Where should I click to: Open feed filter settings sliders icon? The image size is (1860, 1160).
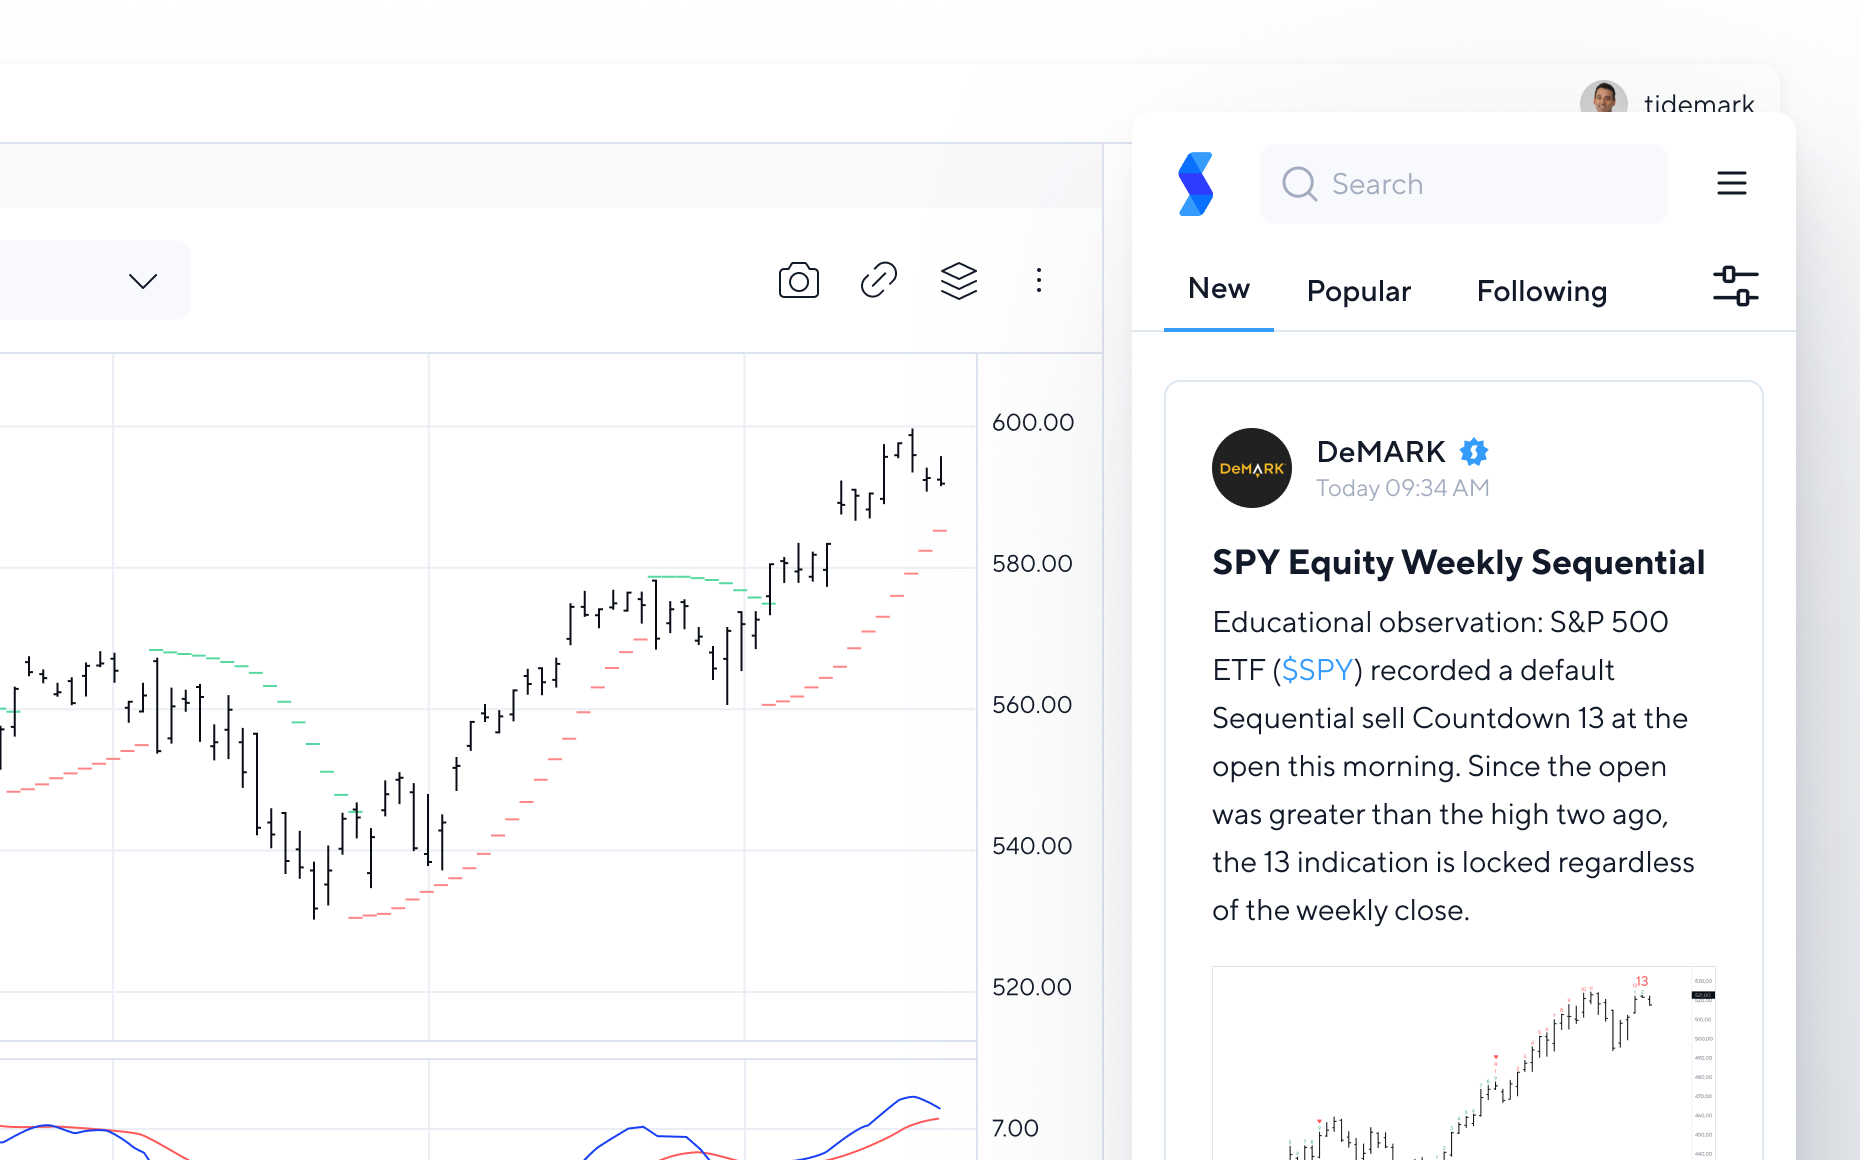tap(1736, 286)
